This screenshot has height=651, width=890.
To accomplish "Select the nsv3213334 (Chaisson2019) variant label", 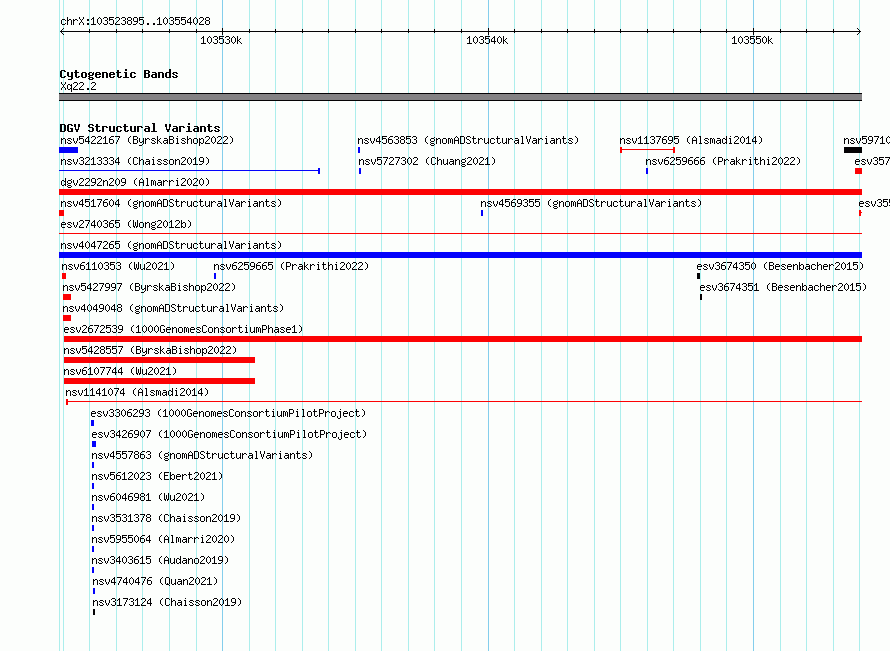I will pyautogui.click(x=135, y=161).
